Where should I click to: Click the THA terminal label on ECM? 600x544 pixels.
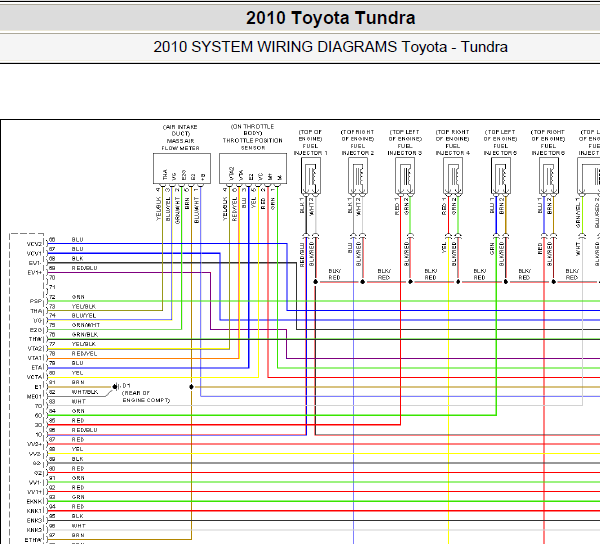pos(36,311)
